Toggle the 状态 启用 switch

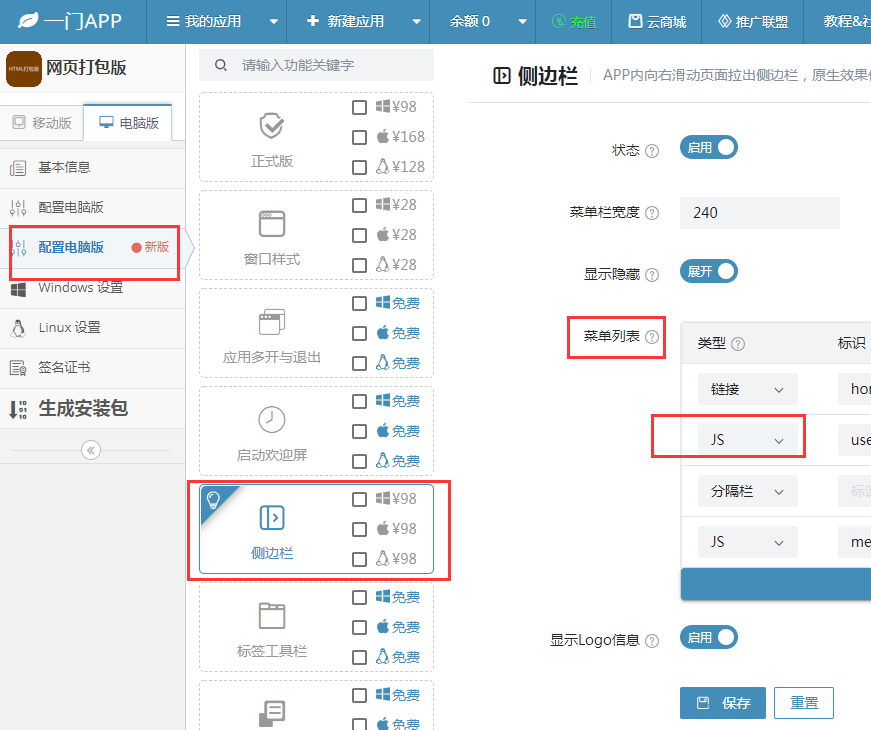(x=708, y=147)
